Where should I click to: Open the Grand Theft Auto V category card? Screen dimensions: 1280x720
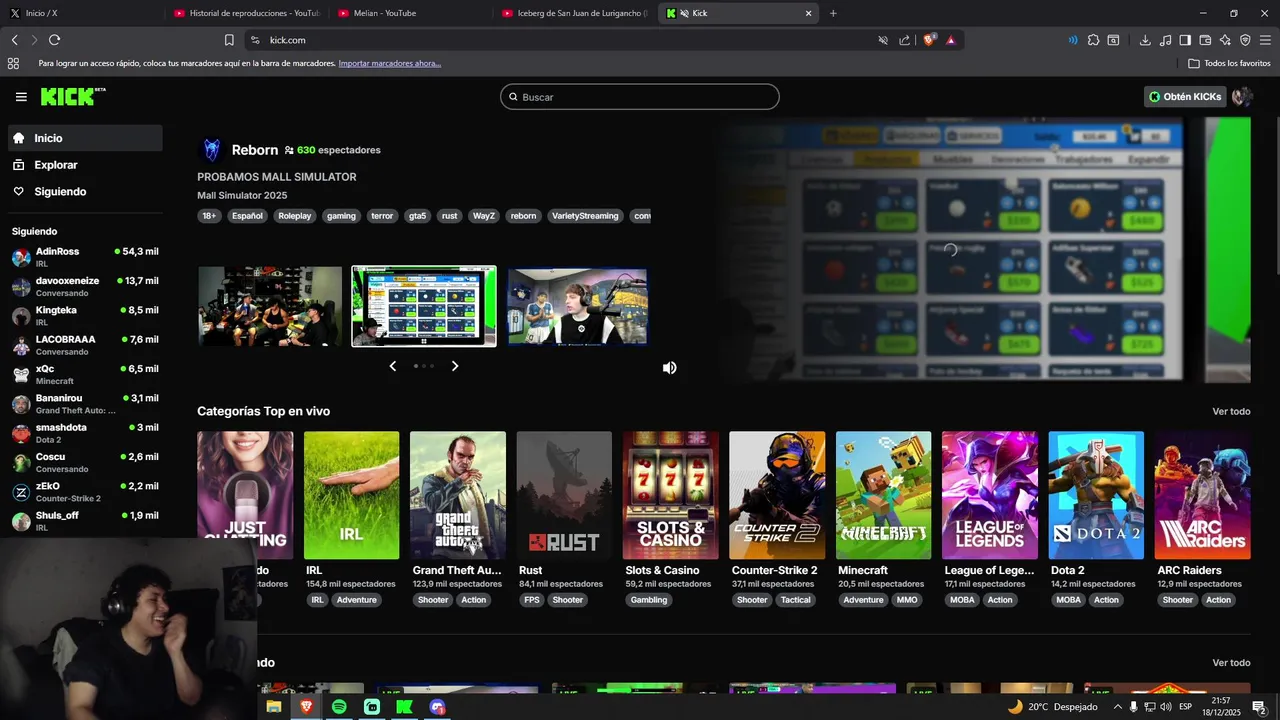tap(458, 495)
